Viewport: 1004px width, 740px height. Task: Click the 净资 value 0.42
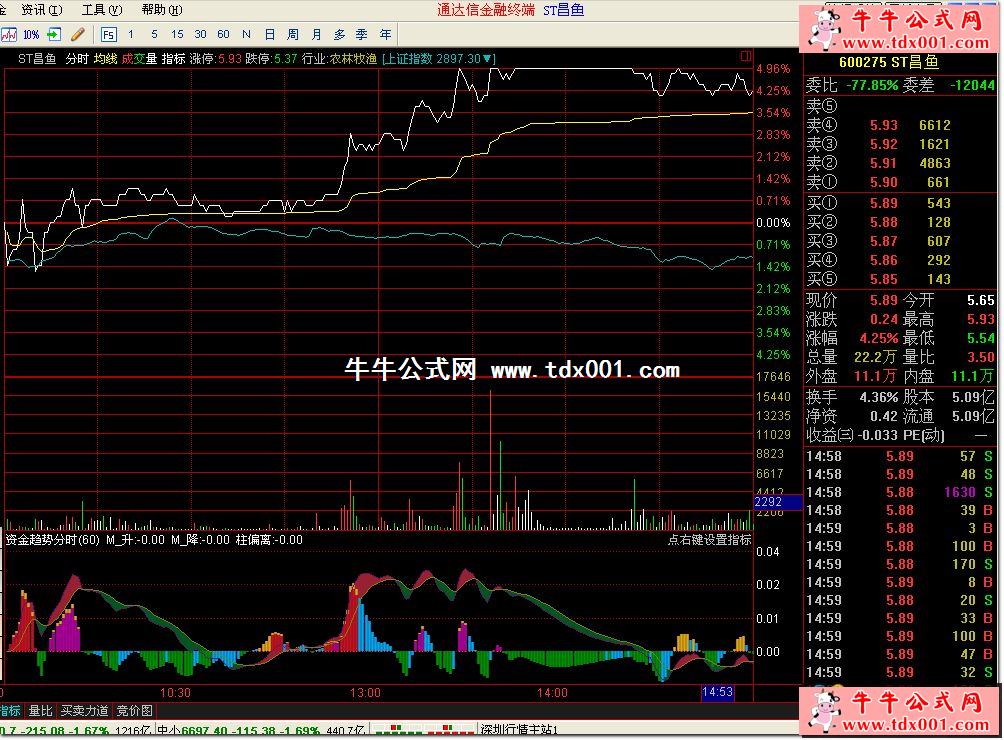884,417
